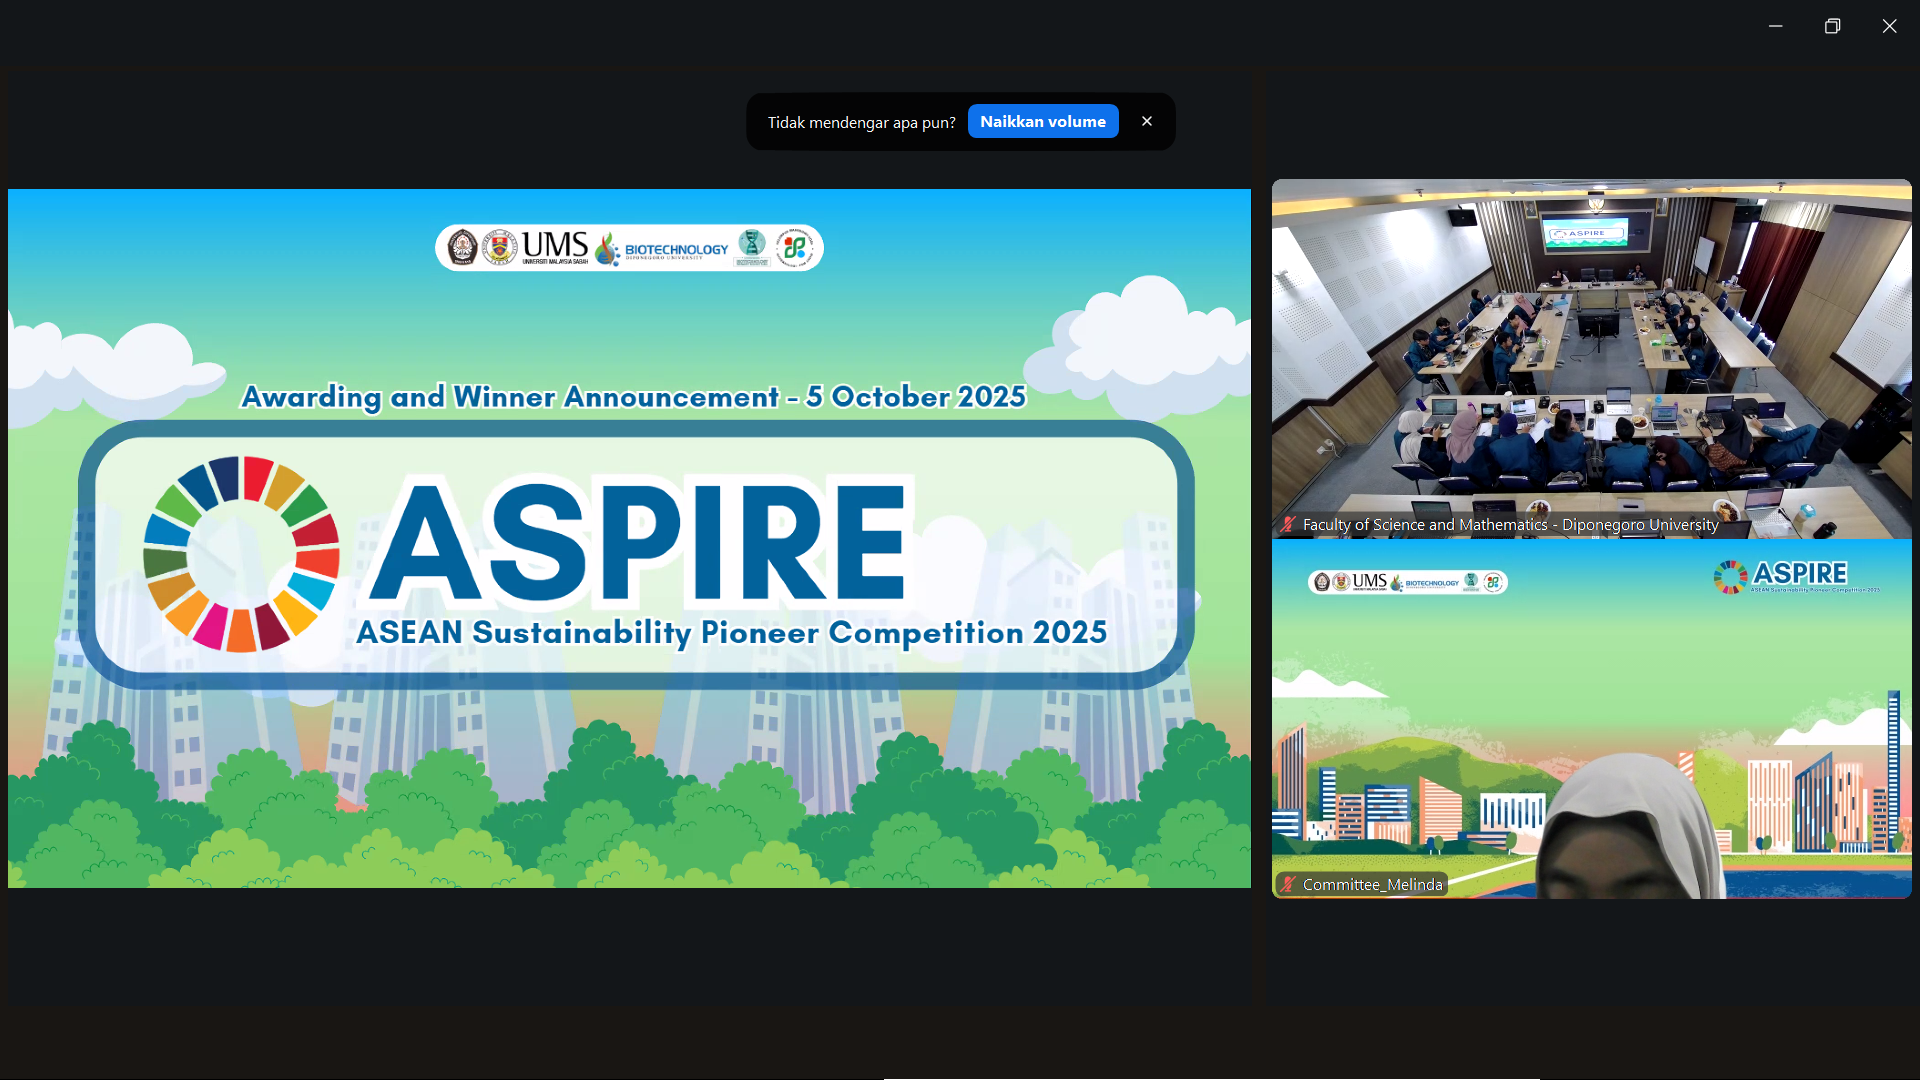Viewport: 1920px width, 1080px height.
Task: Click the DNA hourglass logo on the slide banner
Action: tap(750, 247)
